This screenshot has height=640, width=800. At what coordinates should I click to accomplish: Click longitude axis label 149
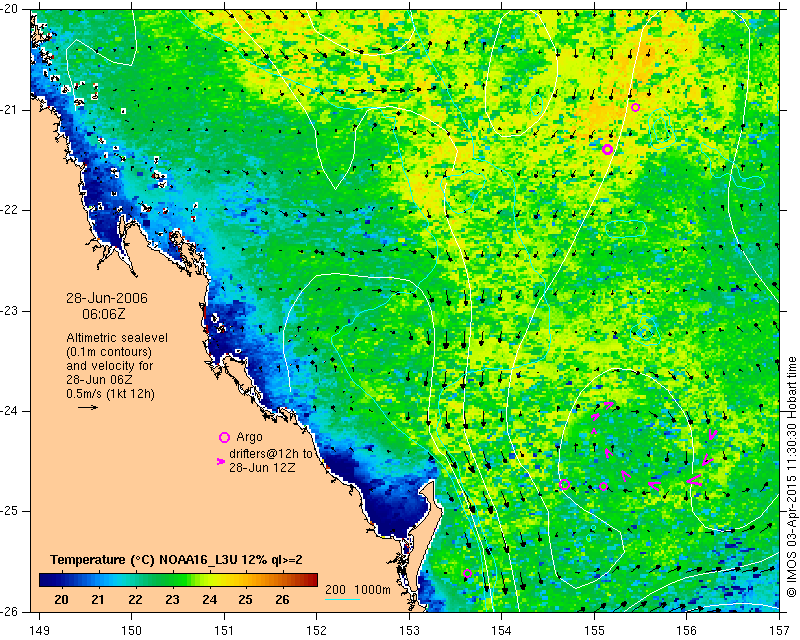(x=40, y=631)
